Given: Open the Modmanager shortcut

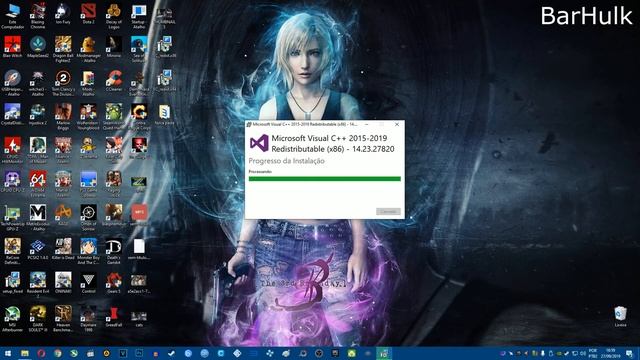Looking at the screenshot, I should click(88, 49).
